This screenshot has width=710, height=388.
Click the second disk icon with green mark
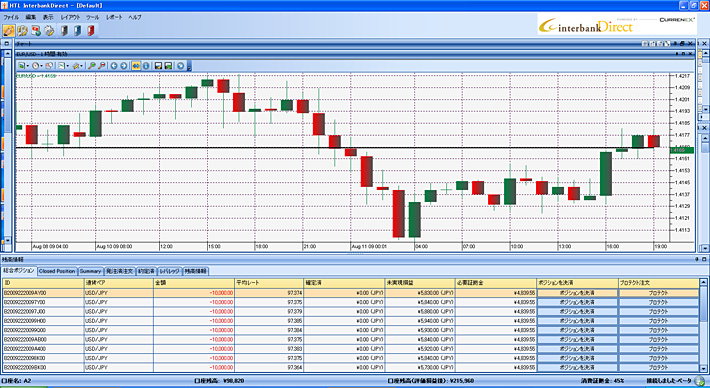click(168, 66)
